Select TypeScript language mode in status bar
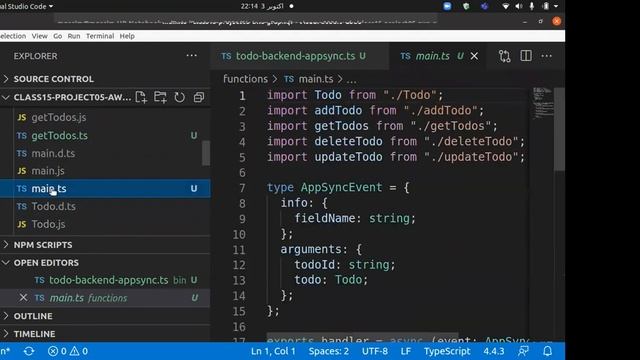This screenshot has height=360, width=640. 447,351
